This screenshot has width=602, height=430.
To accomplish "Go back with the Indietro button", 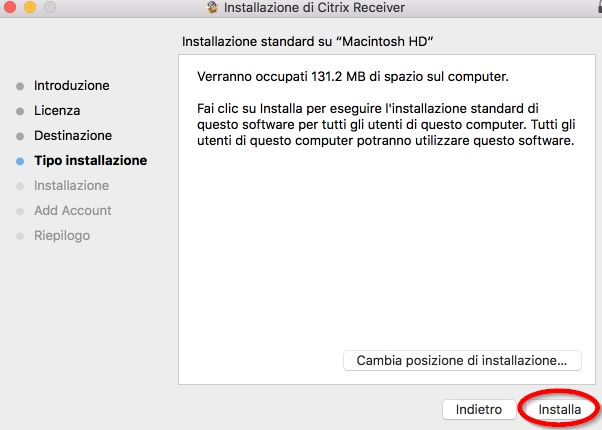I will click(479, 410).
